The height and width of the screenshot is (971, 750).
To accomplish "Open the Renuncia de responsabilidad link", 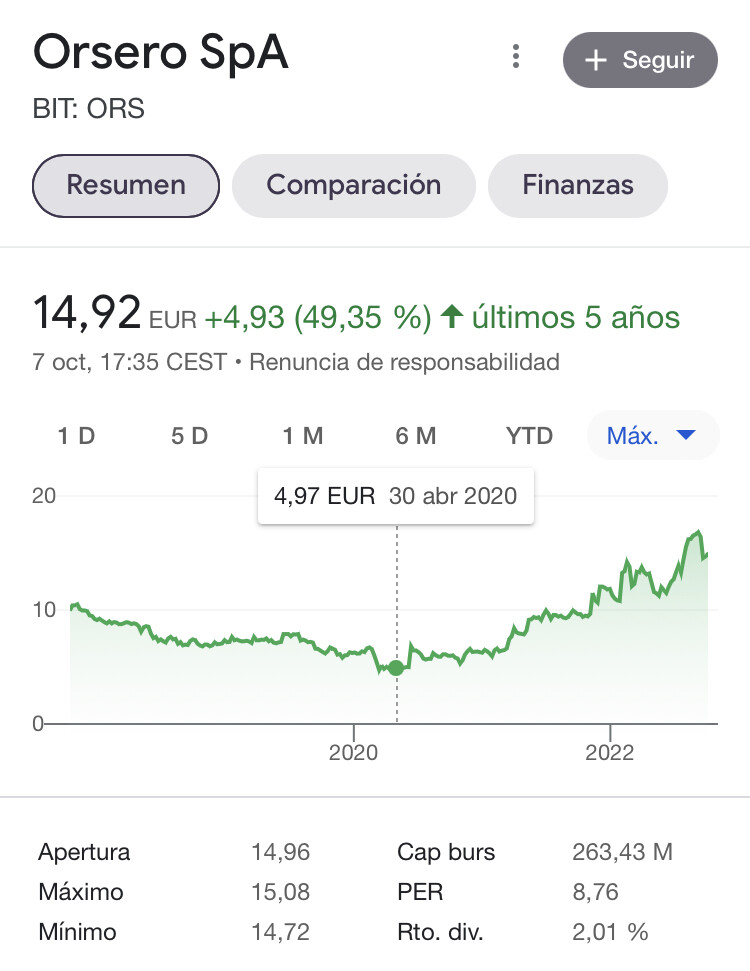I will (404, 361).
